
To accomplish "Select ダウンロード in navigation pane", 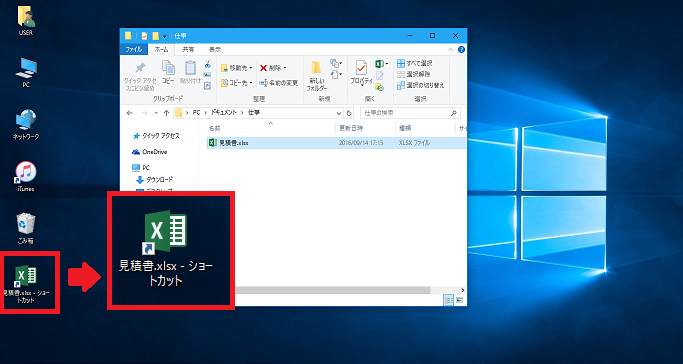I will coord(155,180).
